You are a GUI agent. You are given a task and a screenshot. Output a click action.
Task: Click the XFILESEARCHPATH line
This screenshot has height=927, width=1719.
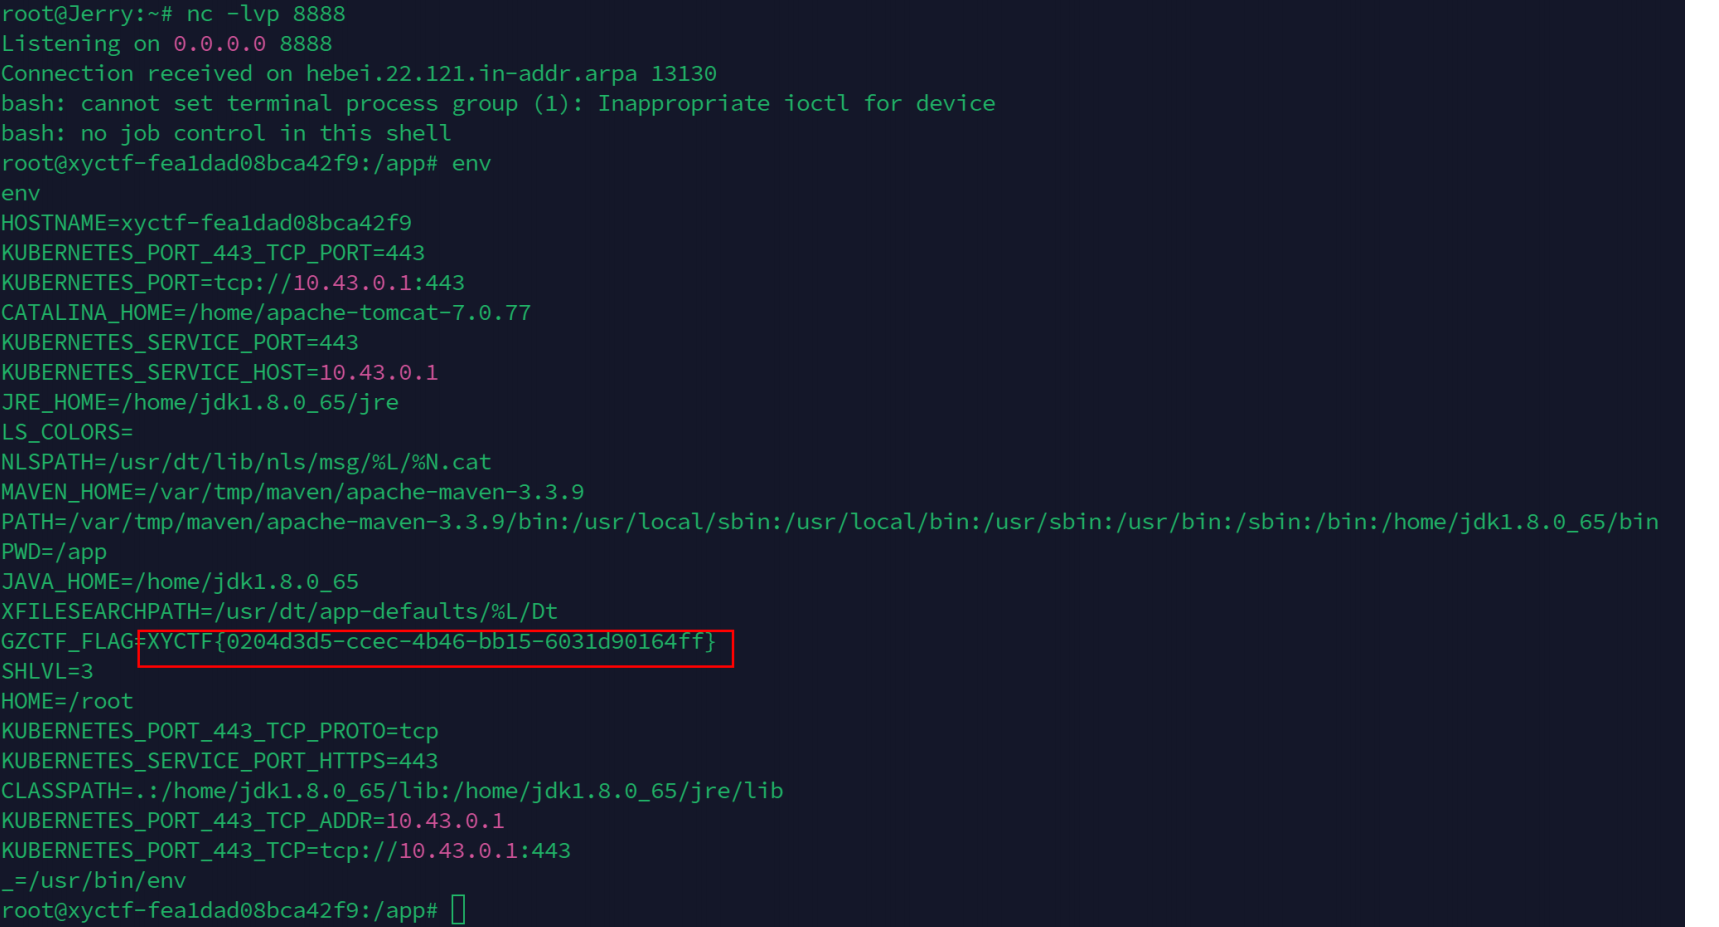coord(279,611)
